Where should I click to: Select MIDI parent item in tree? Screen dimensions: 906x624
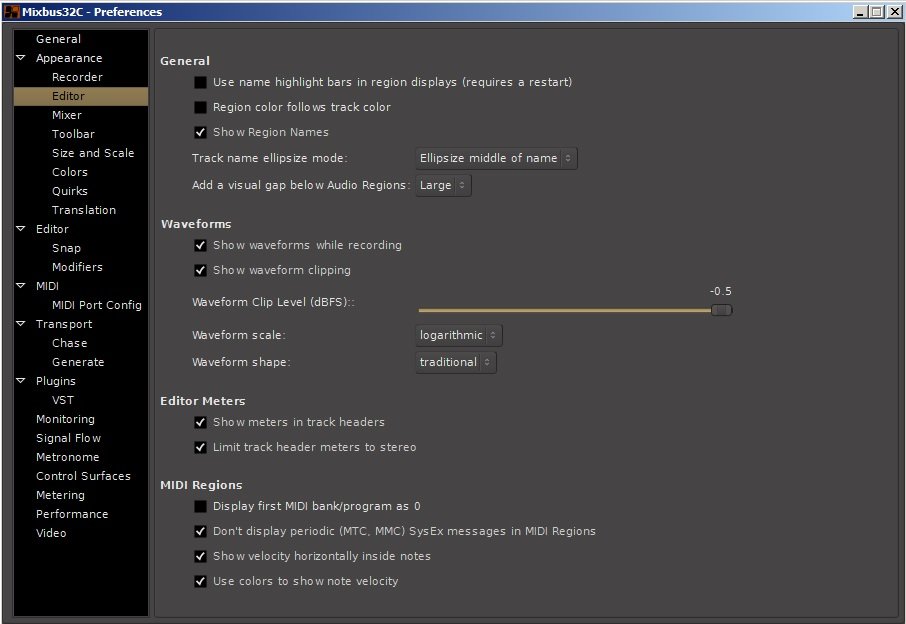(x=47, y=286)
